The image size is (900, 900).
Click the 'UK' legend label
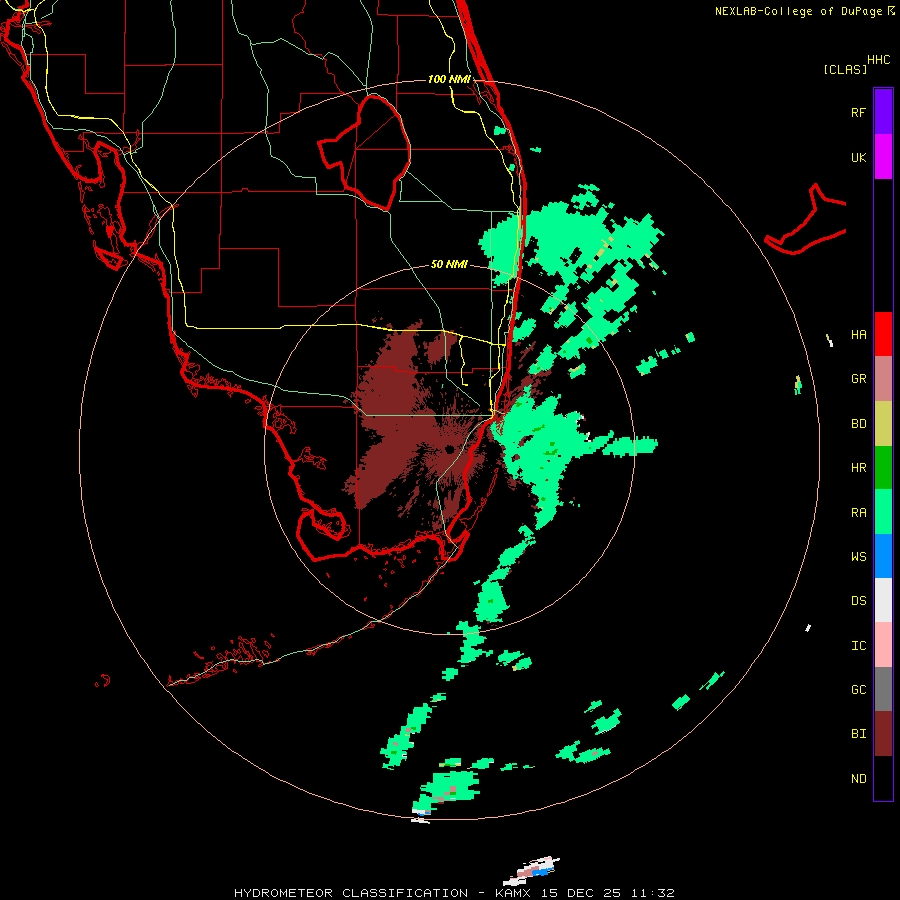(858, 157)
